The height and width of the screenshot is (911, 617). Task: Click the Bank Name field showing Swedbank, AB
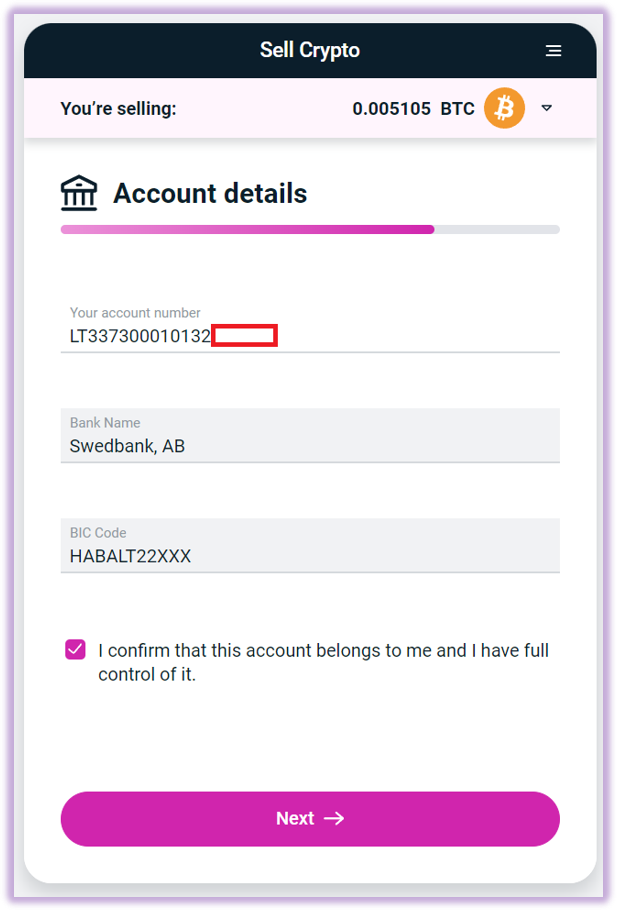pos(310,436)
